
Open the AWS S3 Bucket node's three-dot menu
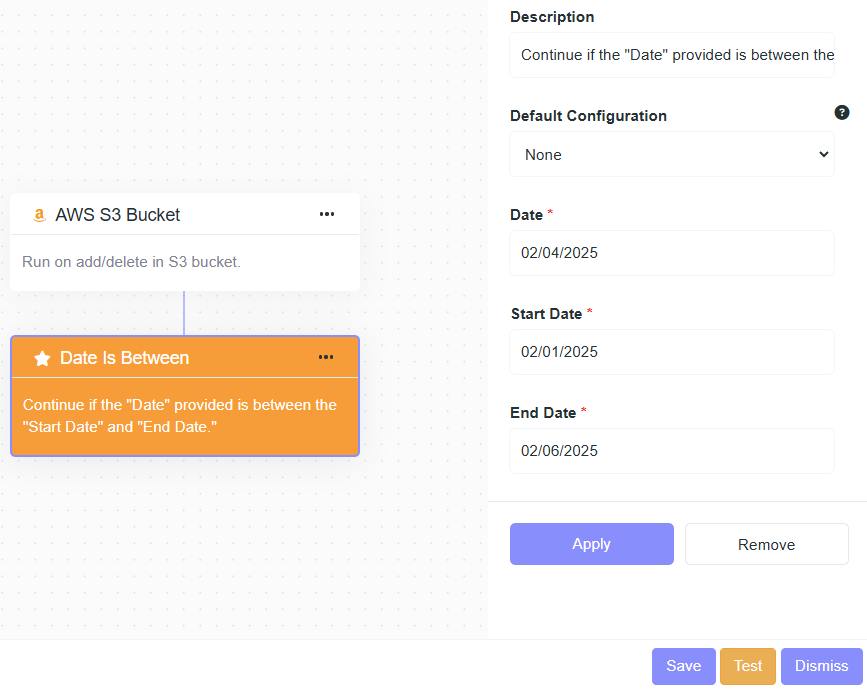coord(327,214)
